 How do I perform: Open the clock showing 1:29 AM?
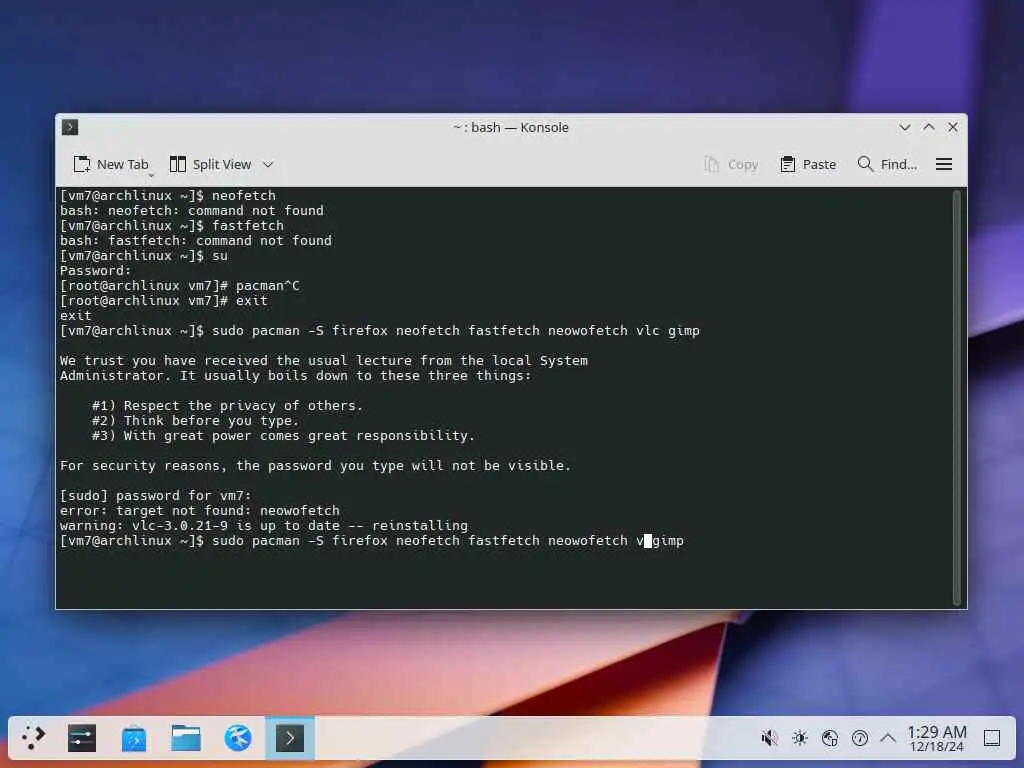tap(936, 738)
